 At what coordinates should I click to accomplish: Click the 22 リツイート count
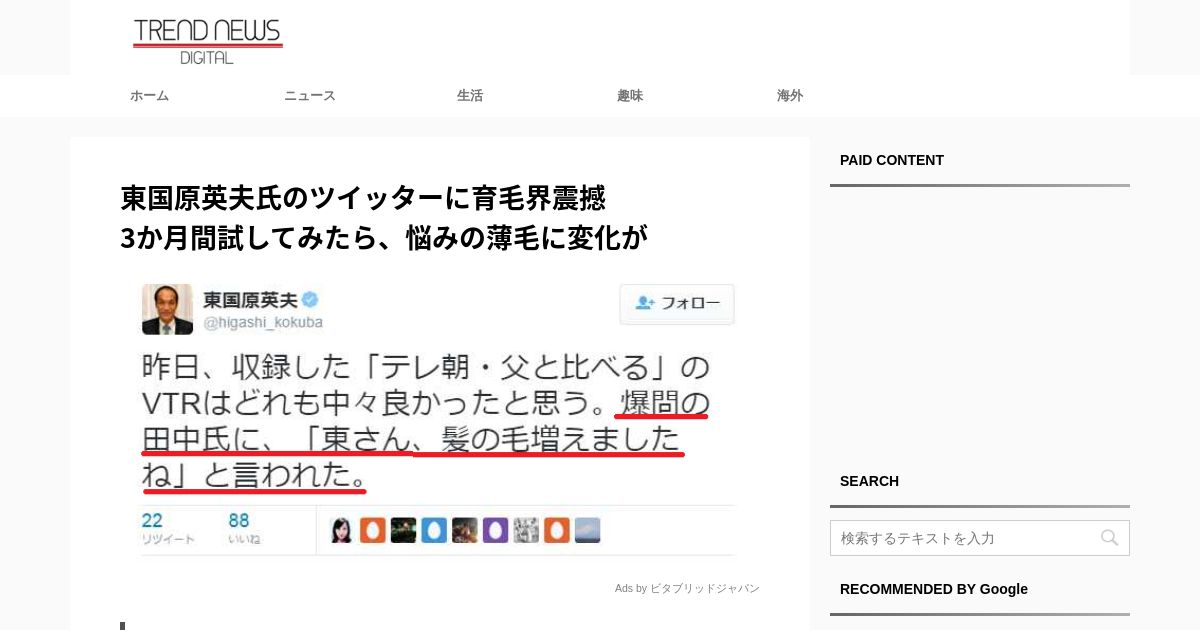pos(168,529)
